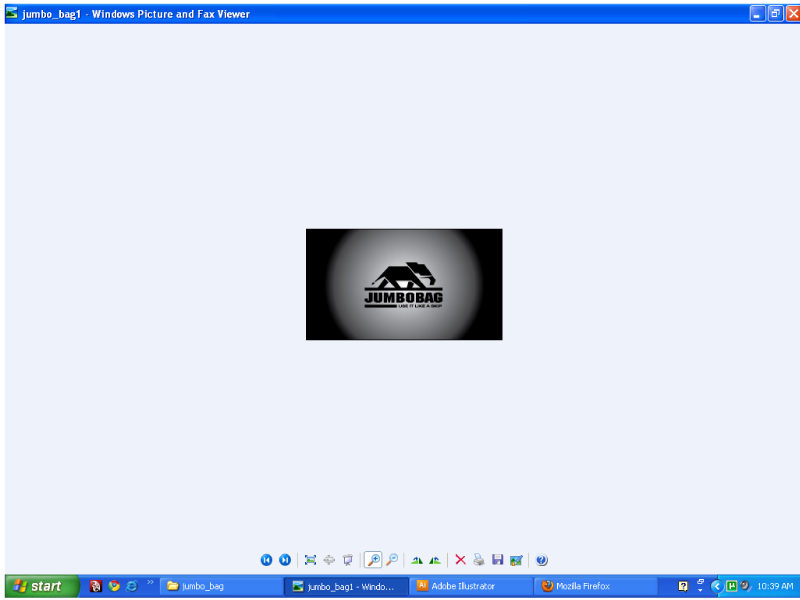Click the viewer title bar icon
800x600 pixels.
coord(12,13)
